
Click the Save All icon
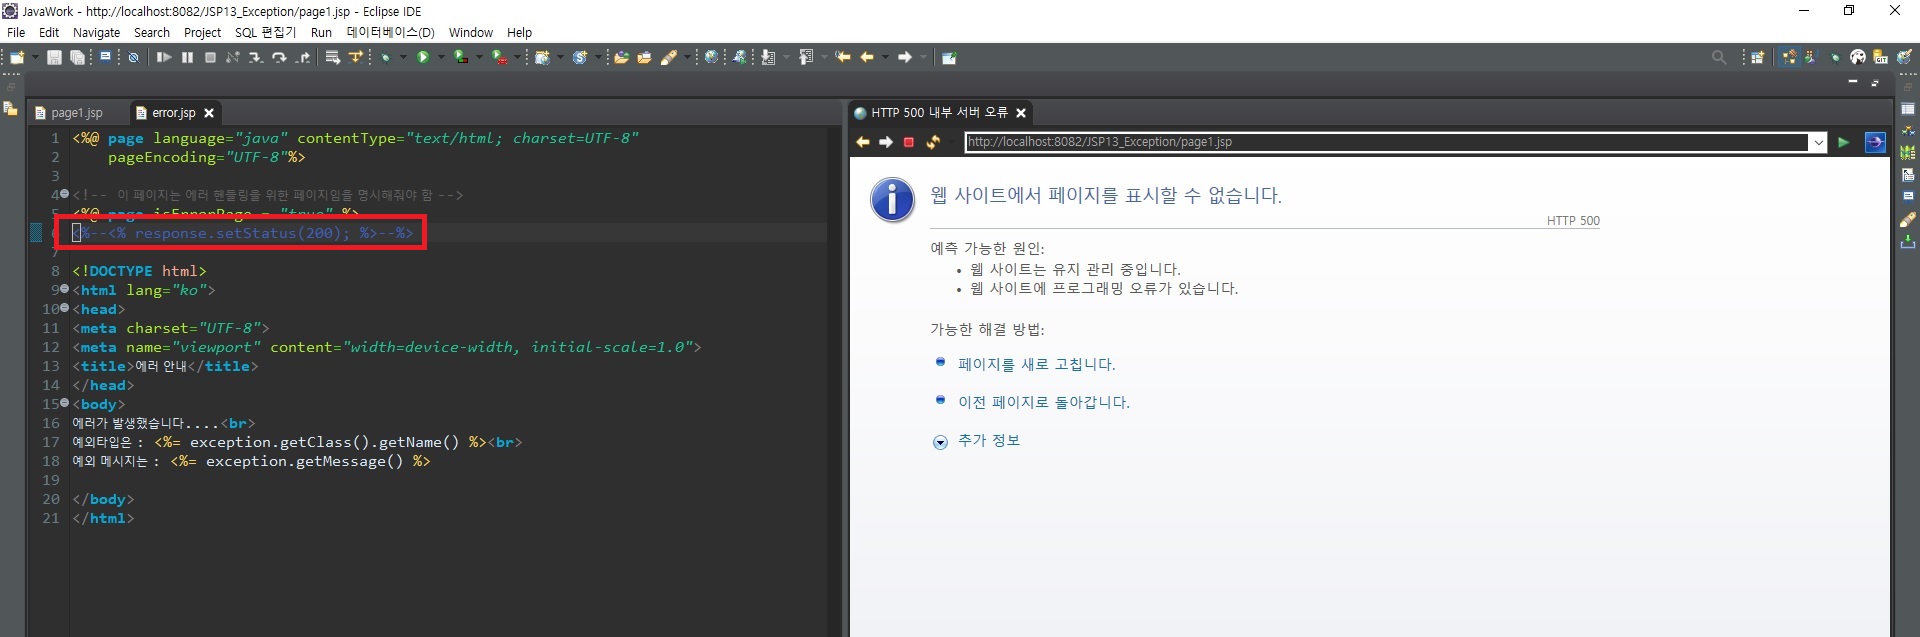click(77, 58)
